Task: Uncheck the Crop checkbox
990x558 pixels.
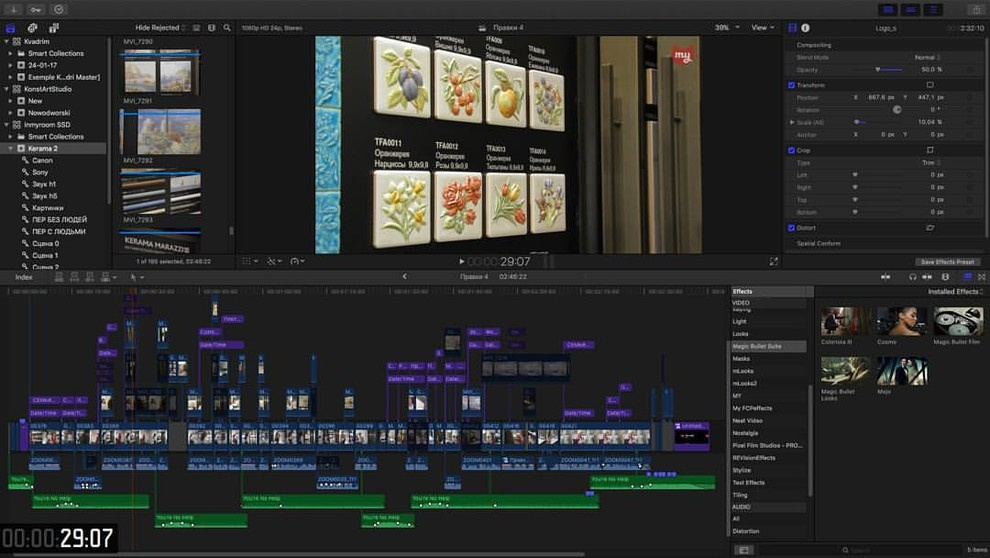Action: [x=792, y=150]
